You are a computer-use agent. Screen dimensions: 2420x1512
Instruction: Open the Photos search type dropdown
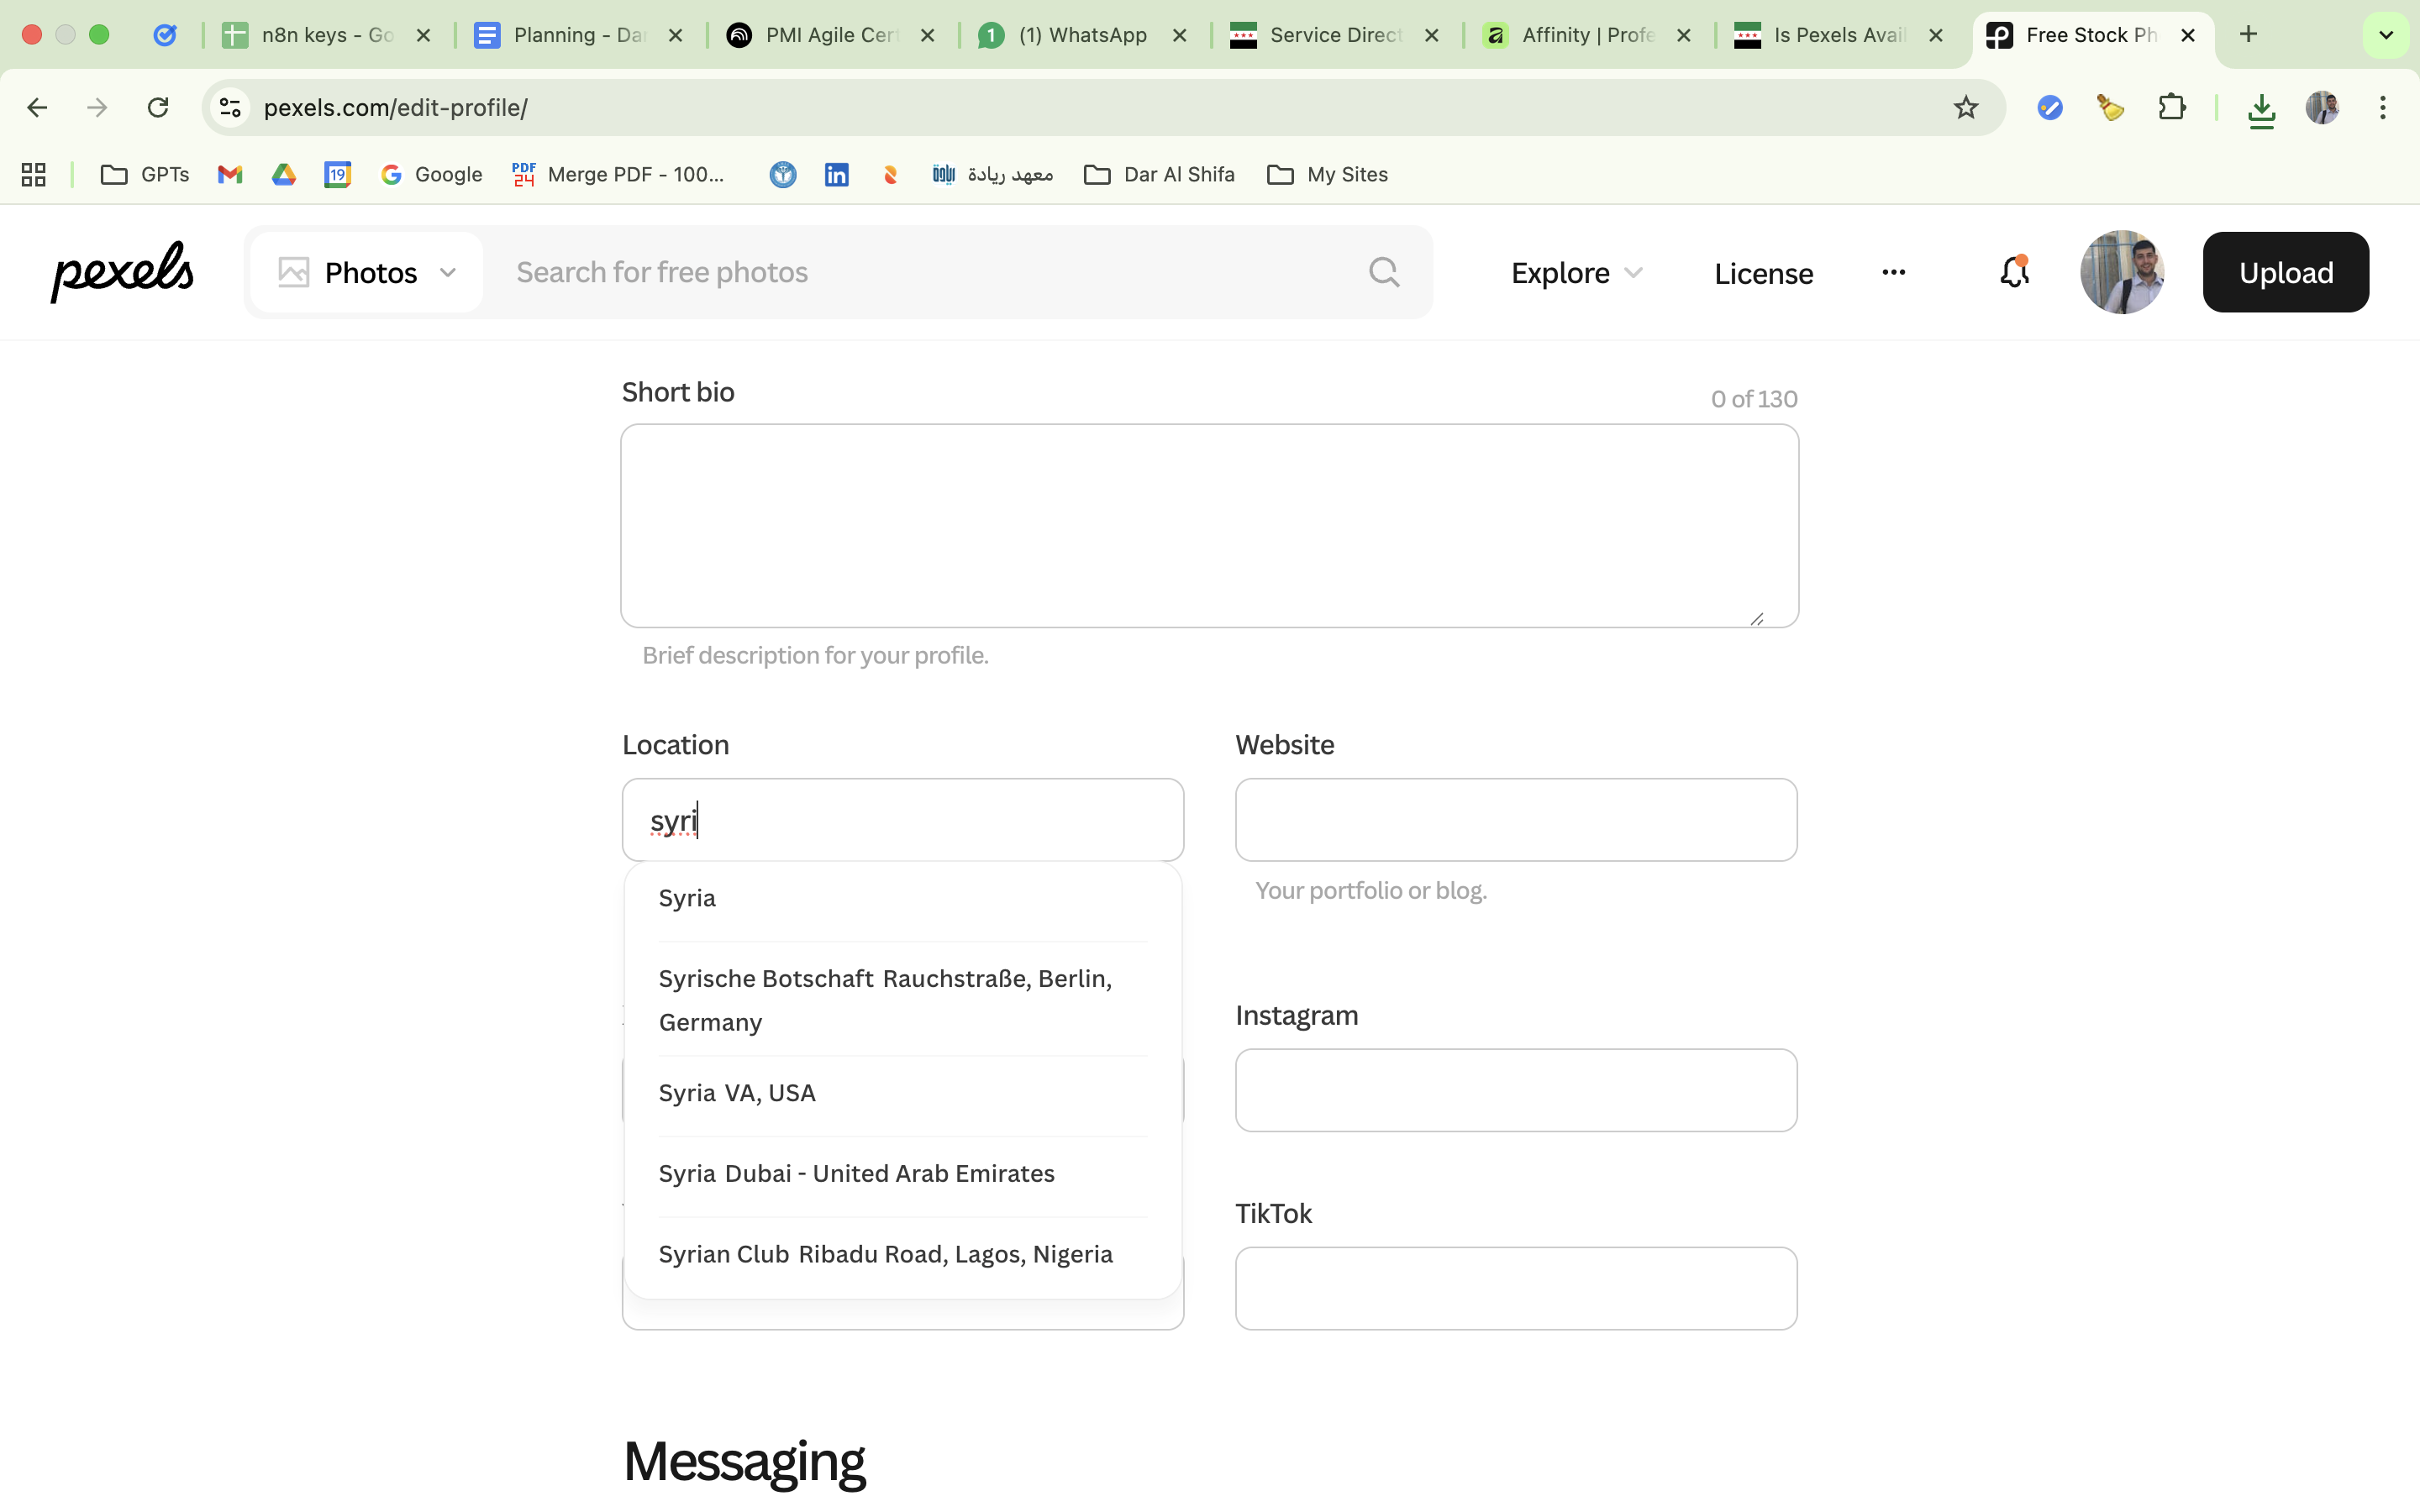tap(367, 272)
